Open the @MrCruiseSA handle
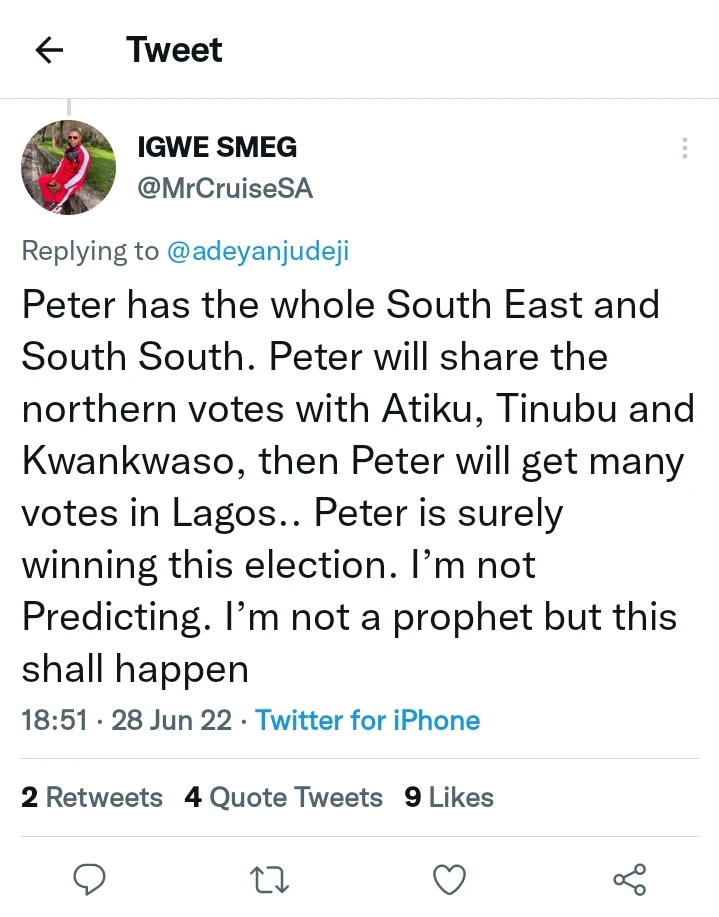The width and height of the screenshot is (719, 917). coord(224,188)
